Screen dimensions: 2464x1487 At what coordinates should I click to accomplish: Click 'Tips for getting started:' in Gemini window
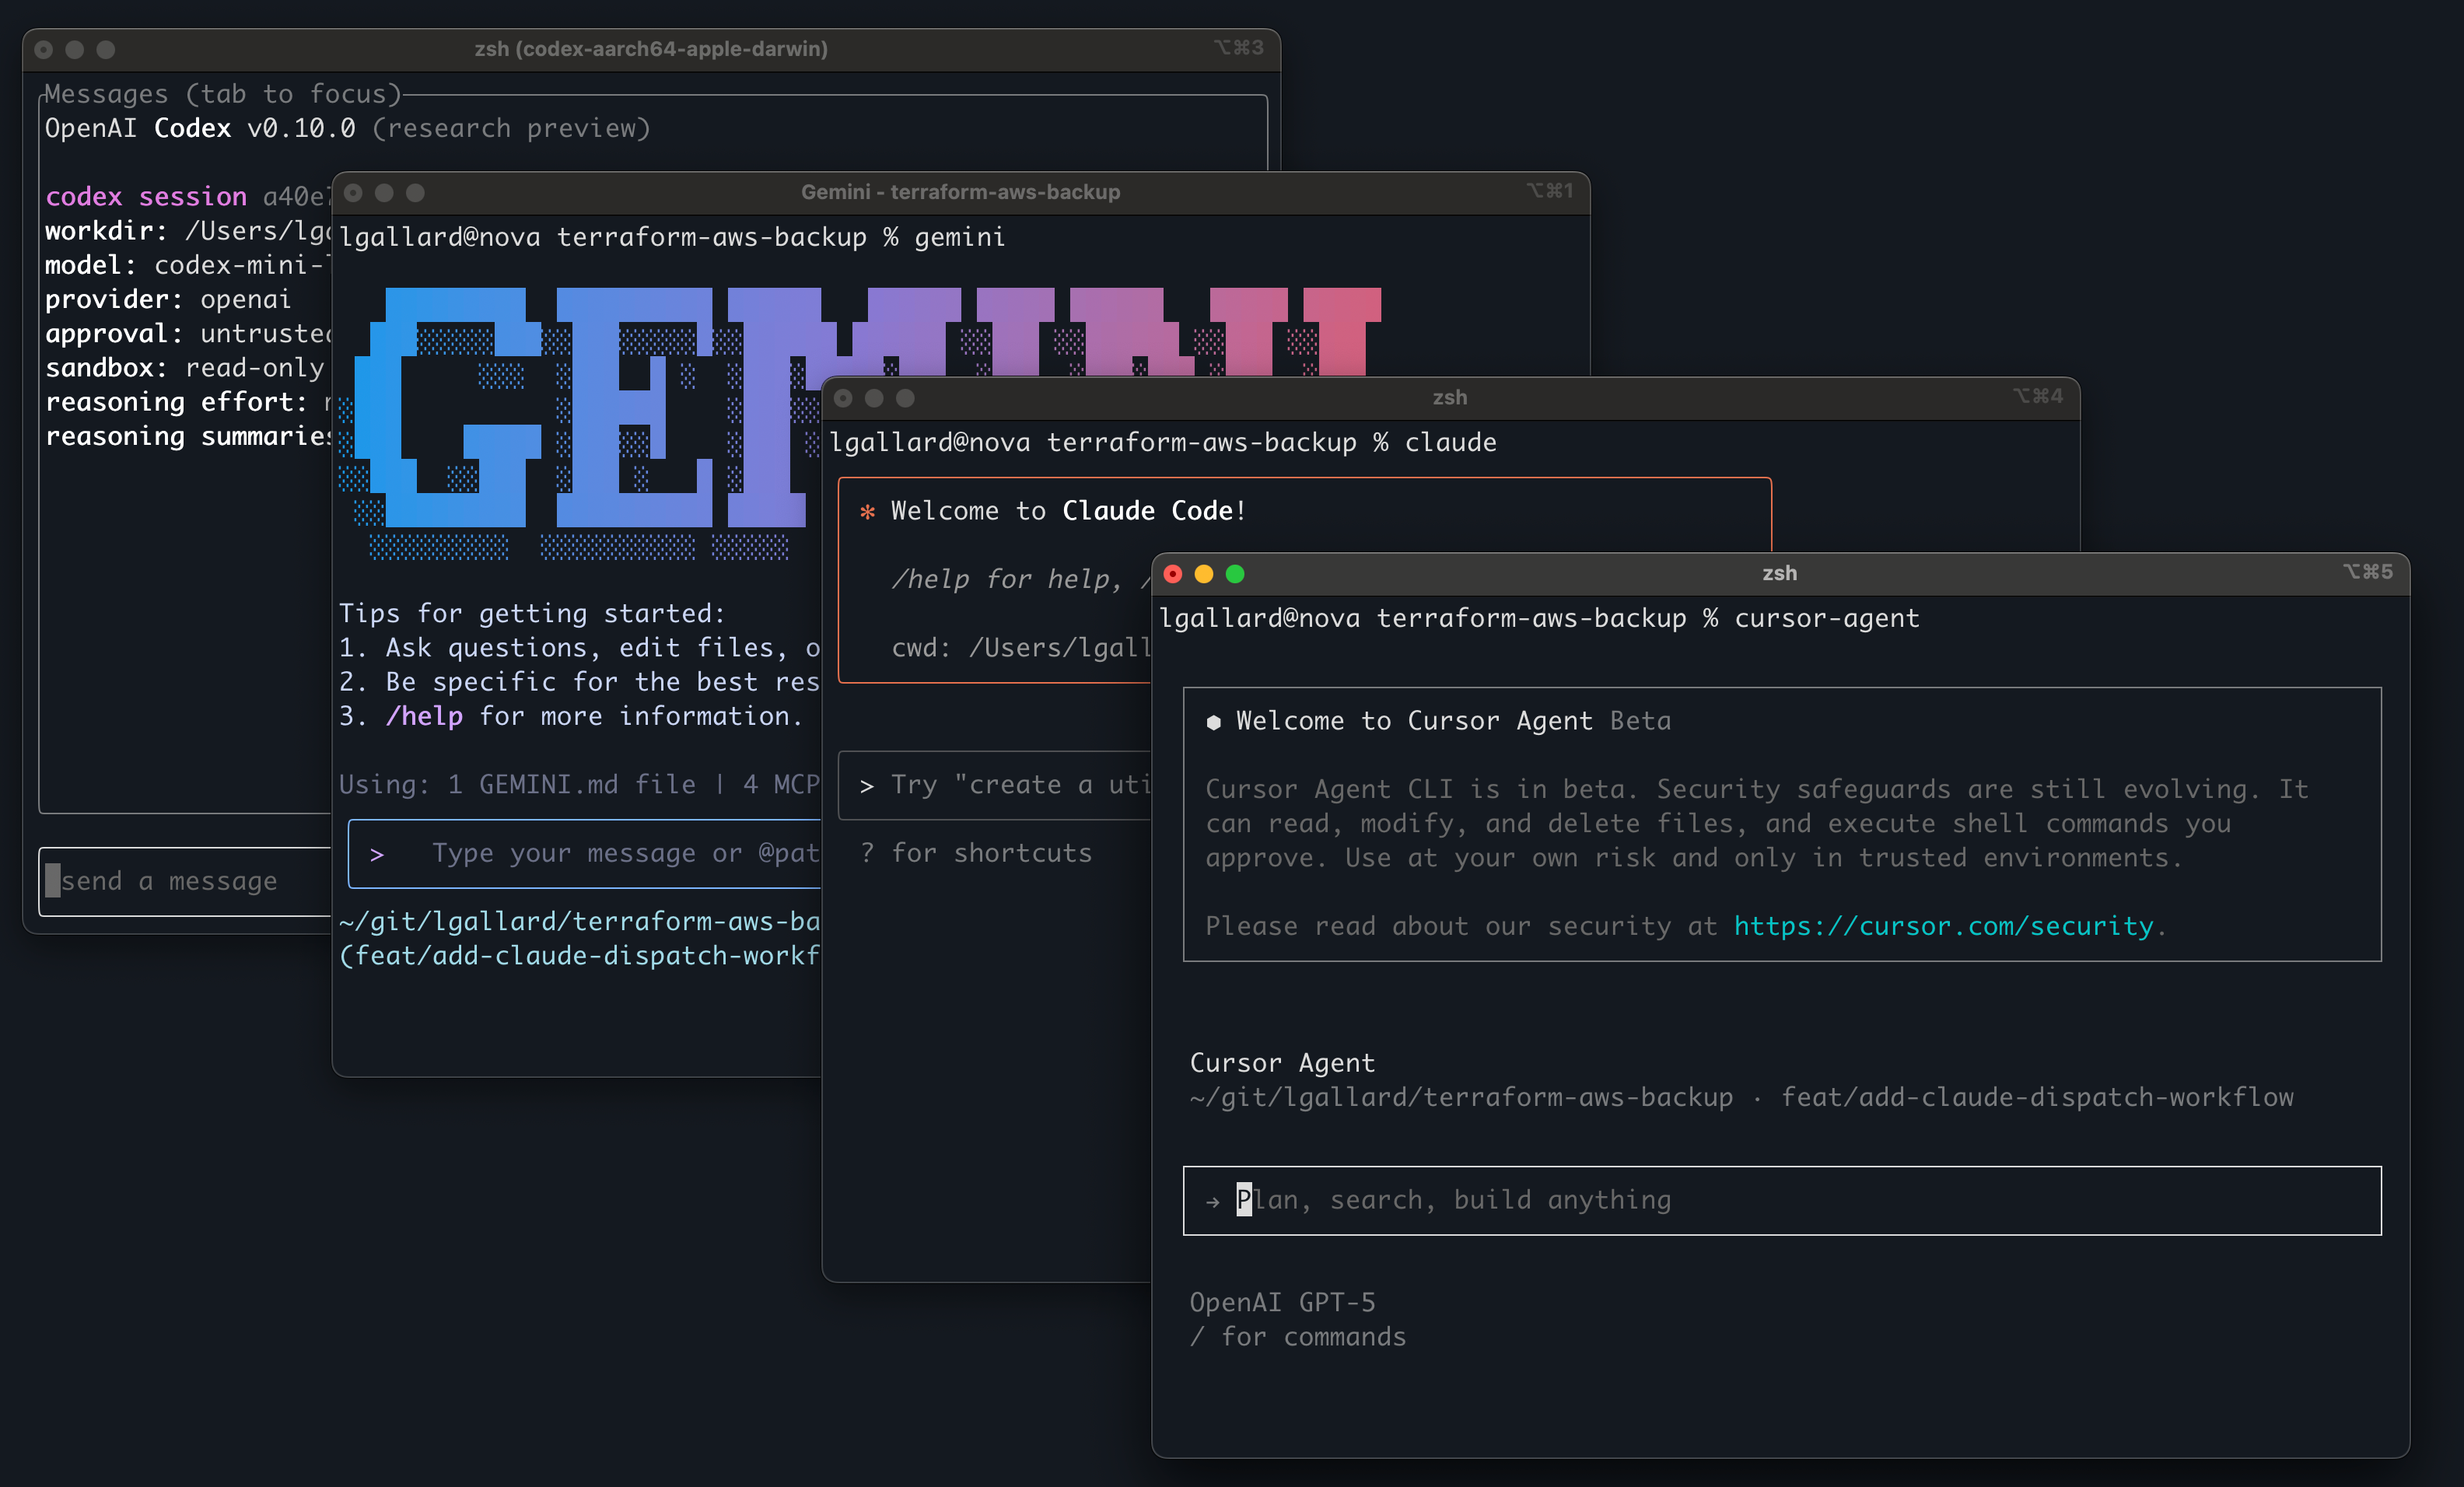pos(532,613)
